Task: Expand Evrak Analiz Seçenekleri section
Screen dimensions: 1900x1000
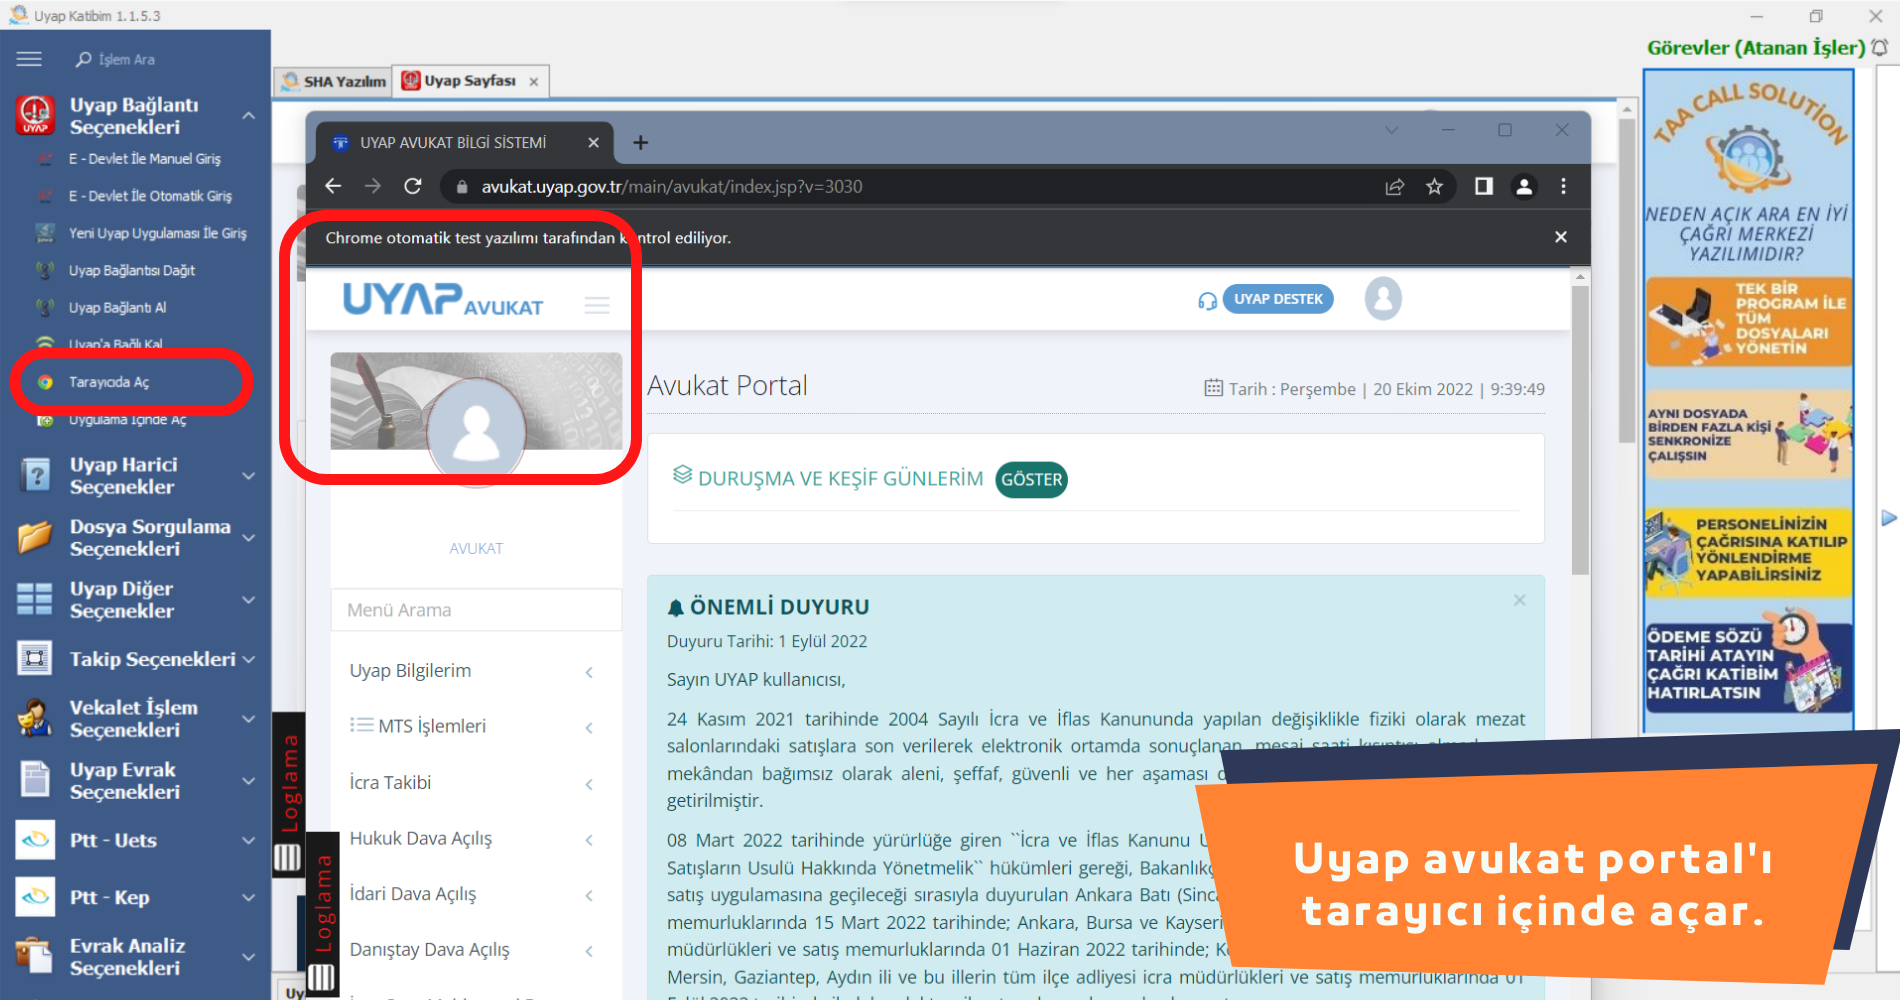Action: (249, 957)
